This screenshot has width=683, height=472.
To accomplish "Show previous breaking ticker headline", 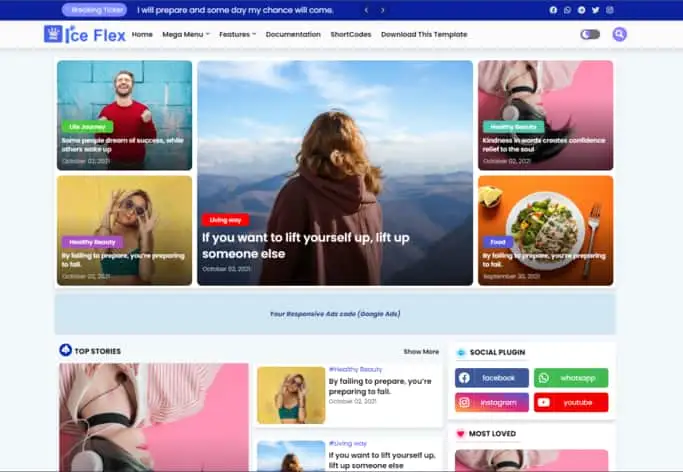I will 366,10.
